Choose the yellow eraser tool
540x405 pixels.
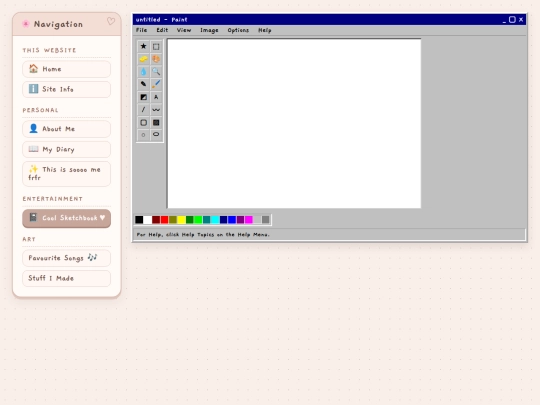click(143, 59)
